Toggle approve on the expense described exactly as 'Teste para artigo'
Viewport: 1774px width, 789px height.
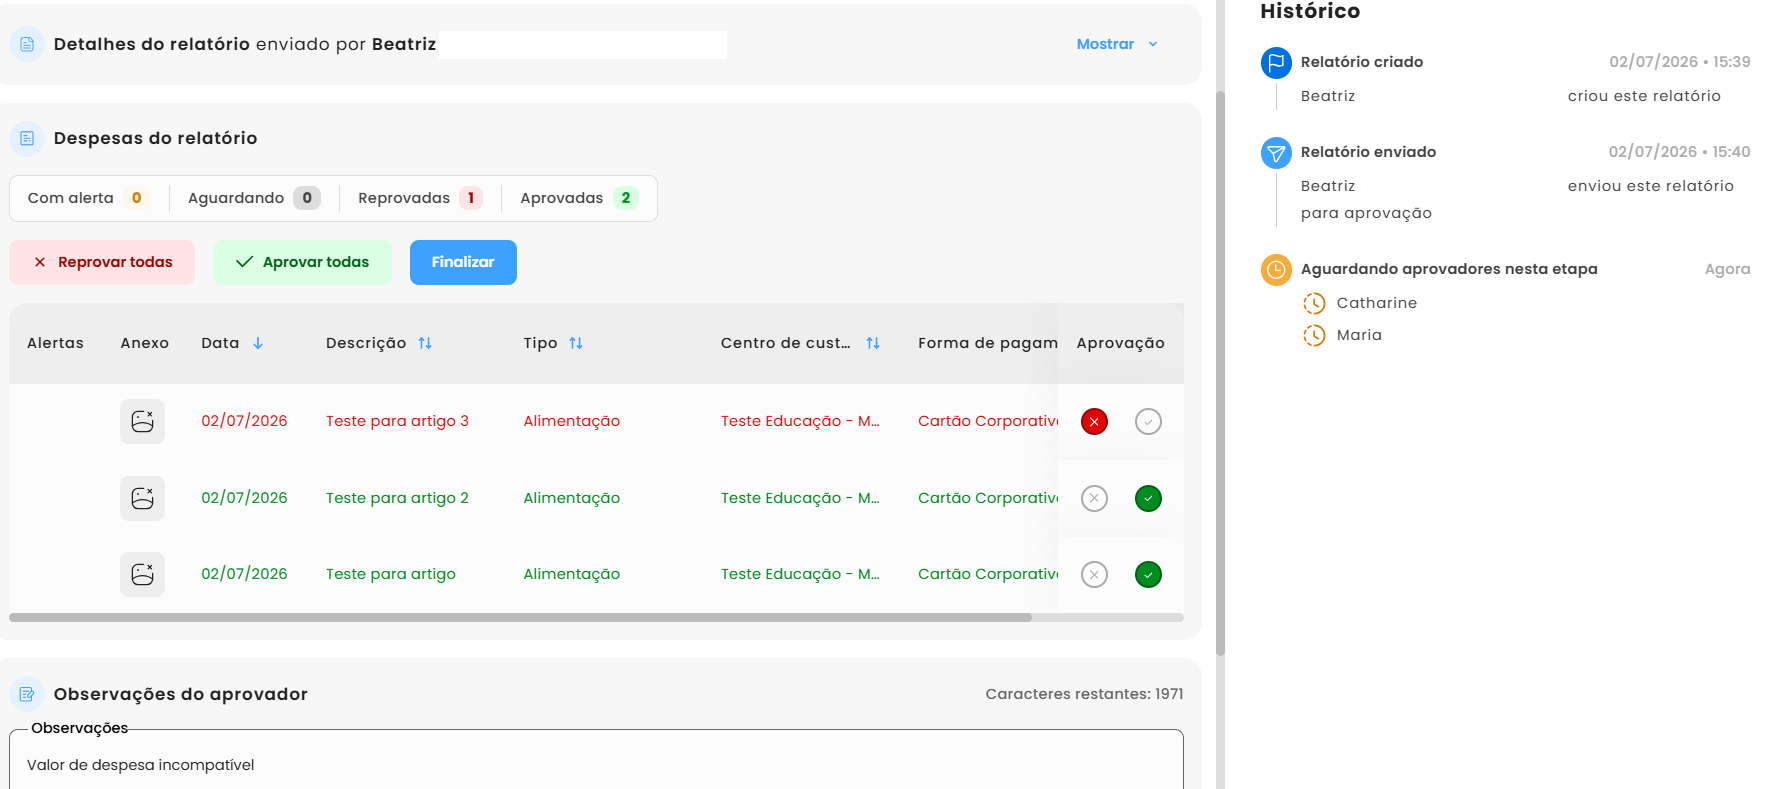(1148, 574)
